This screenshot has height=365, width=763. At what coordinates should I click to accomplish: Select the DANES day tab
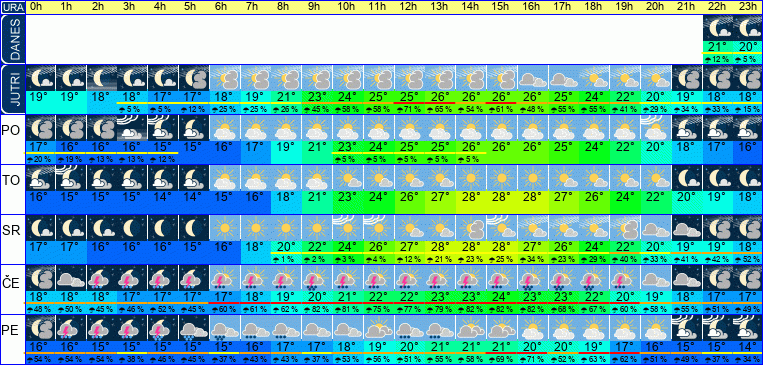click(12, 39)
